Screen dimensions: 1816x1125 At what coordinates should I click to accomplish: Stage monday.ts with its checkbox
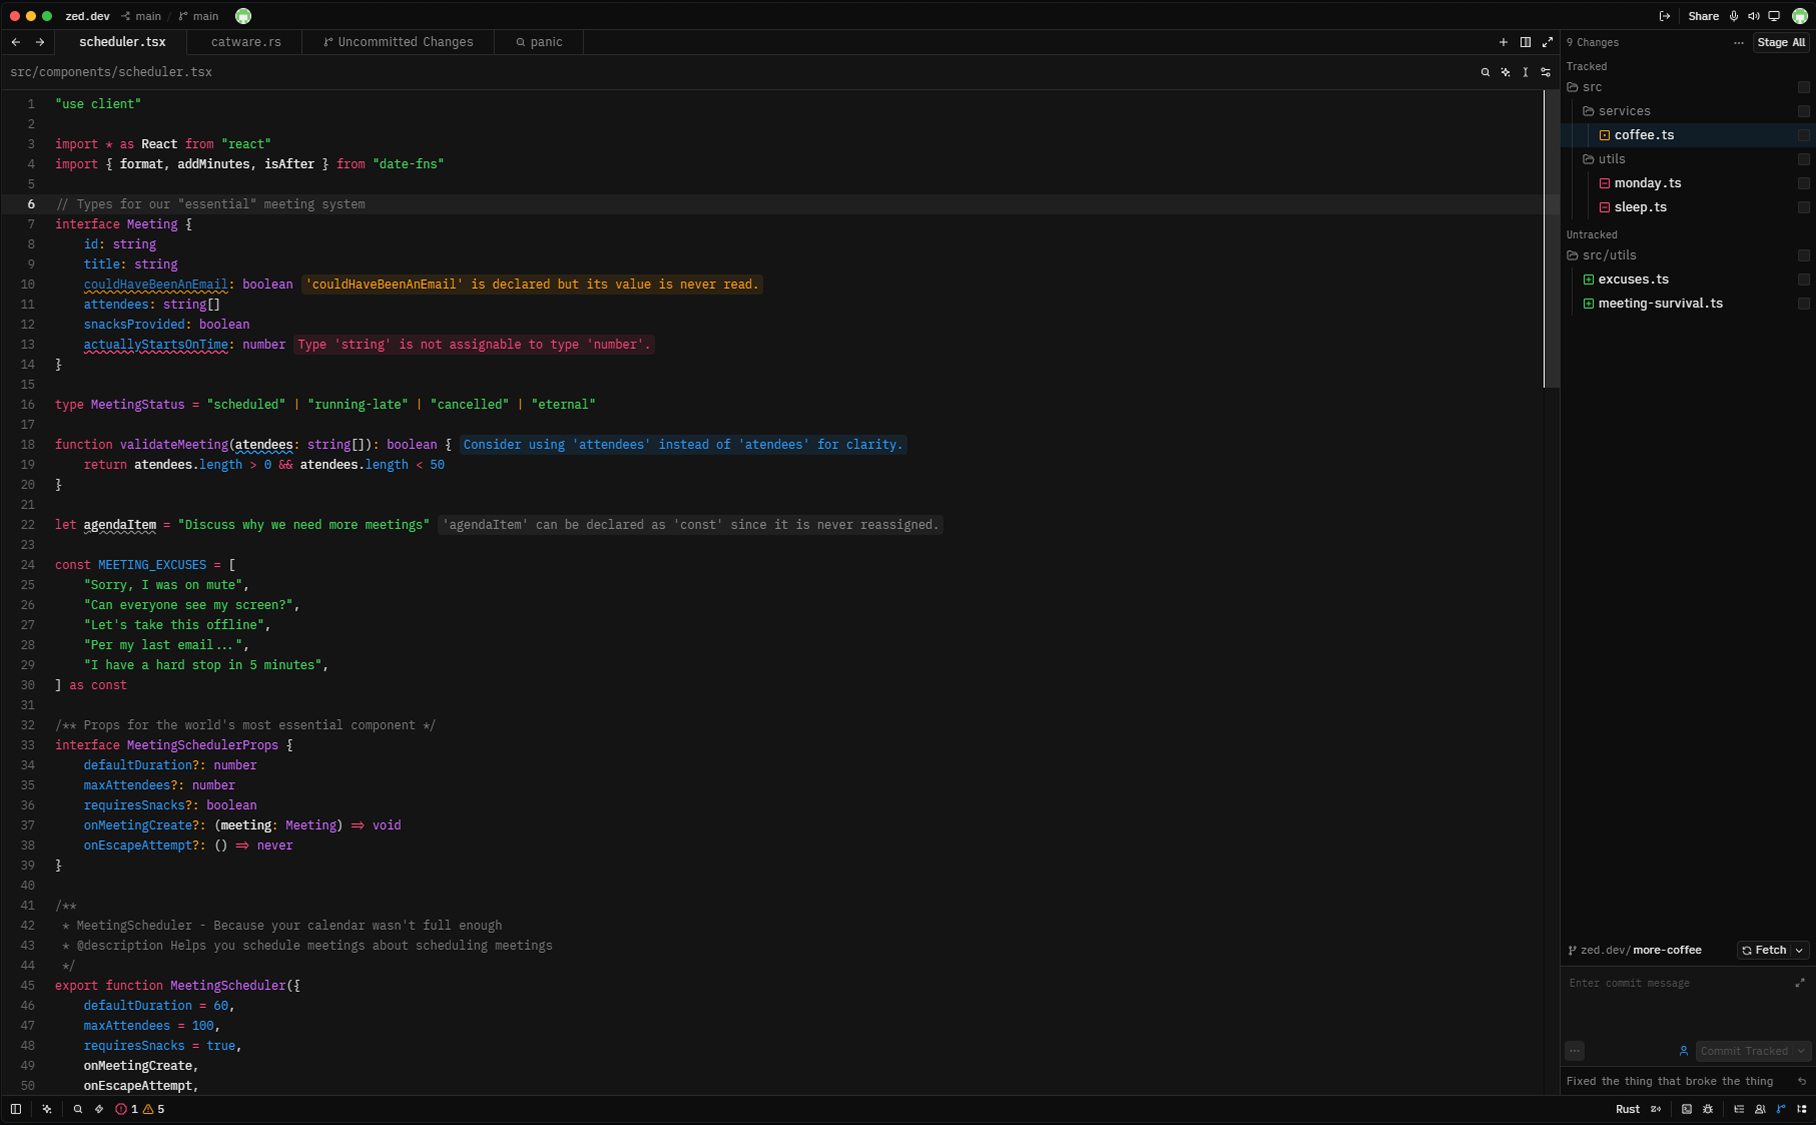[1804, 183]
